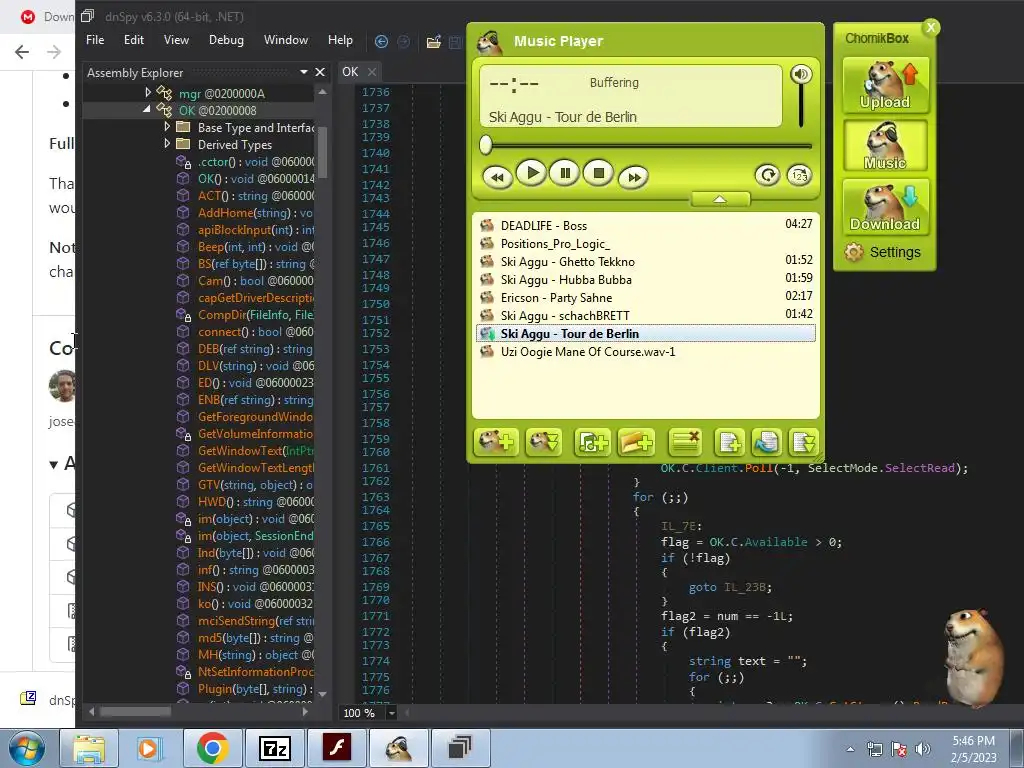Viewport: 1024px width, 768px height.
Task: Open the dnSpy Debug menu
Action: 226,40
